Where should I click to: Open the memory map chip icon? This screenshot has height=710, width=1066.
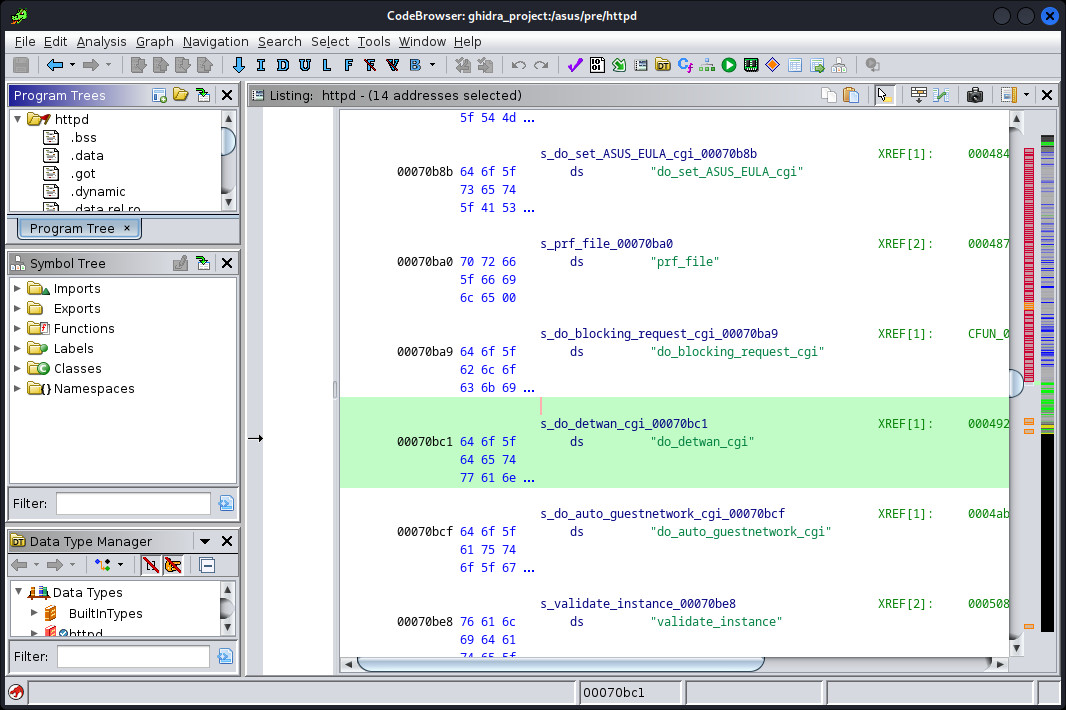pyautogui.click(x=751, y=65)
